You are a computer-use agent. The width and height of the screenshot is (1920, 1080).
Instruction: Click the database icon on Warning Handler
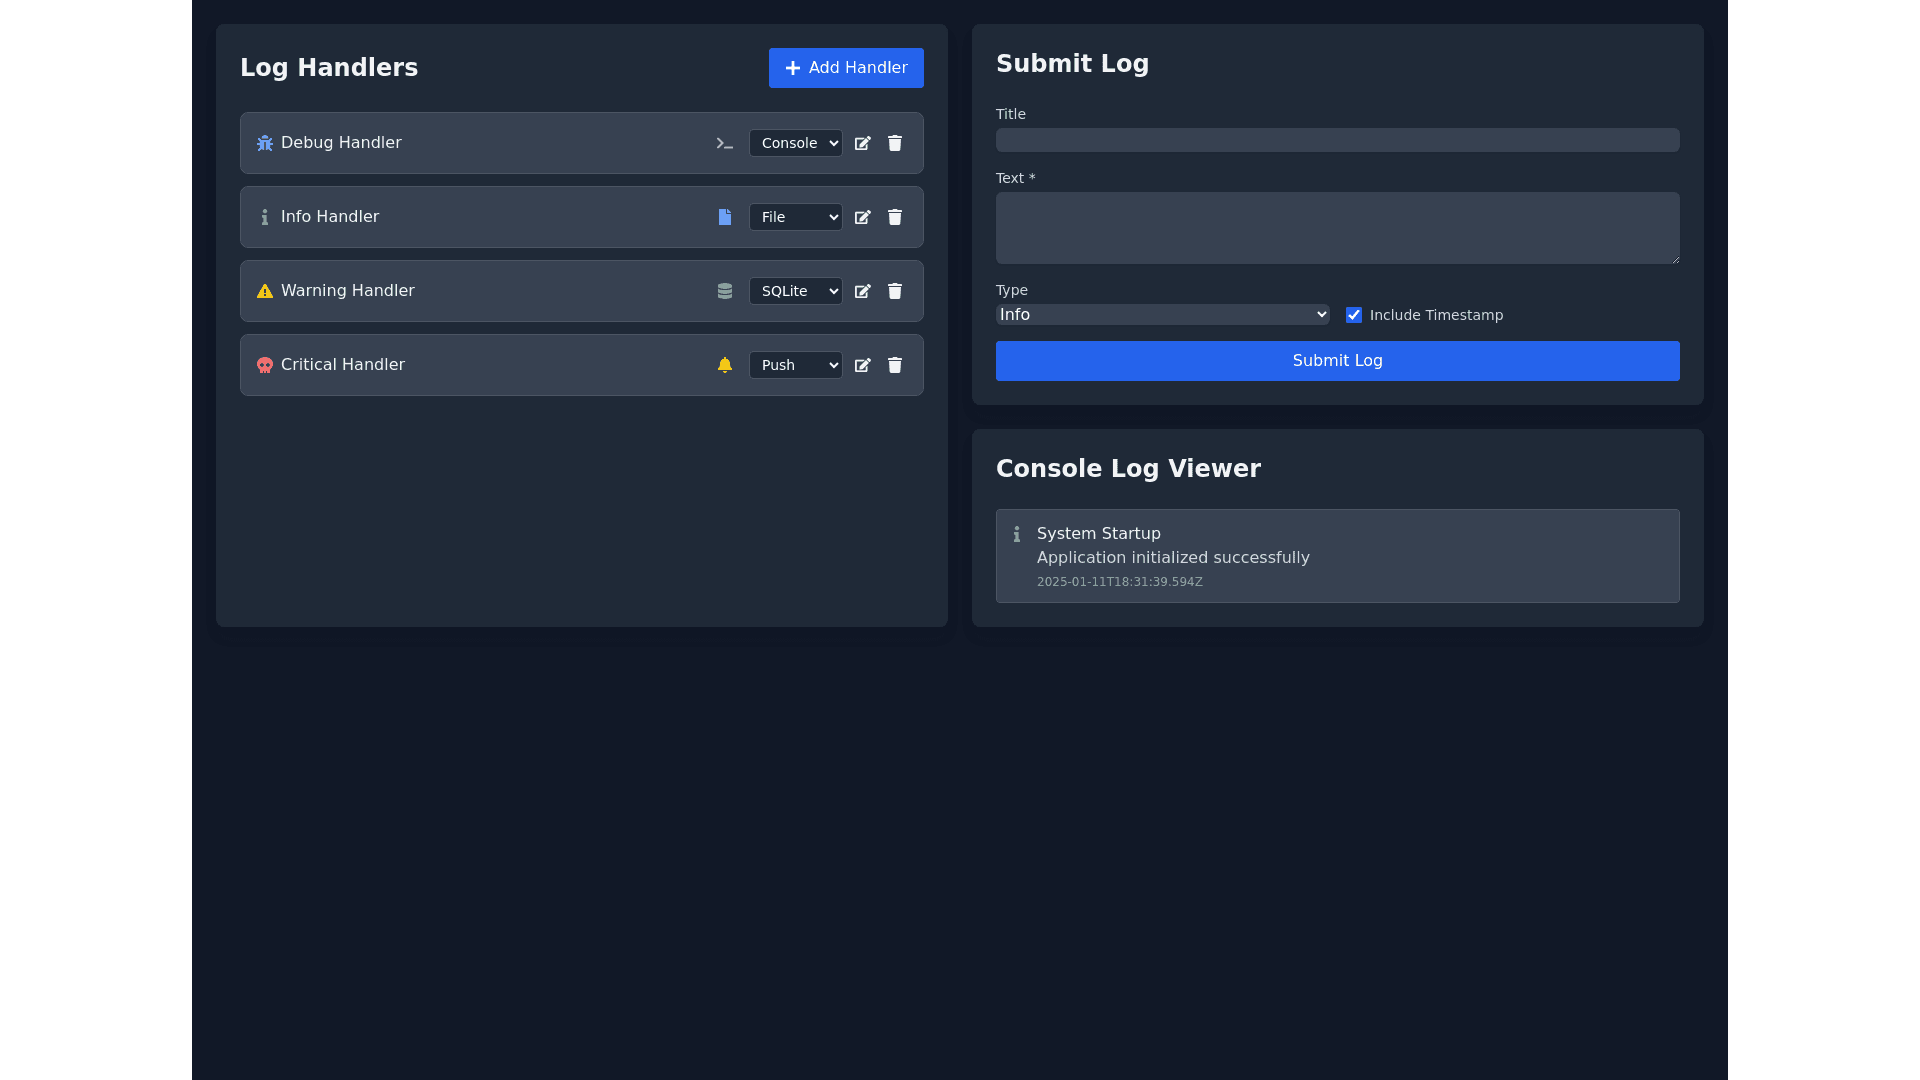click(725, 291)
